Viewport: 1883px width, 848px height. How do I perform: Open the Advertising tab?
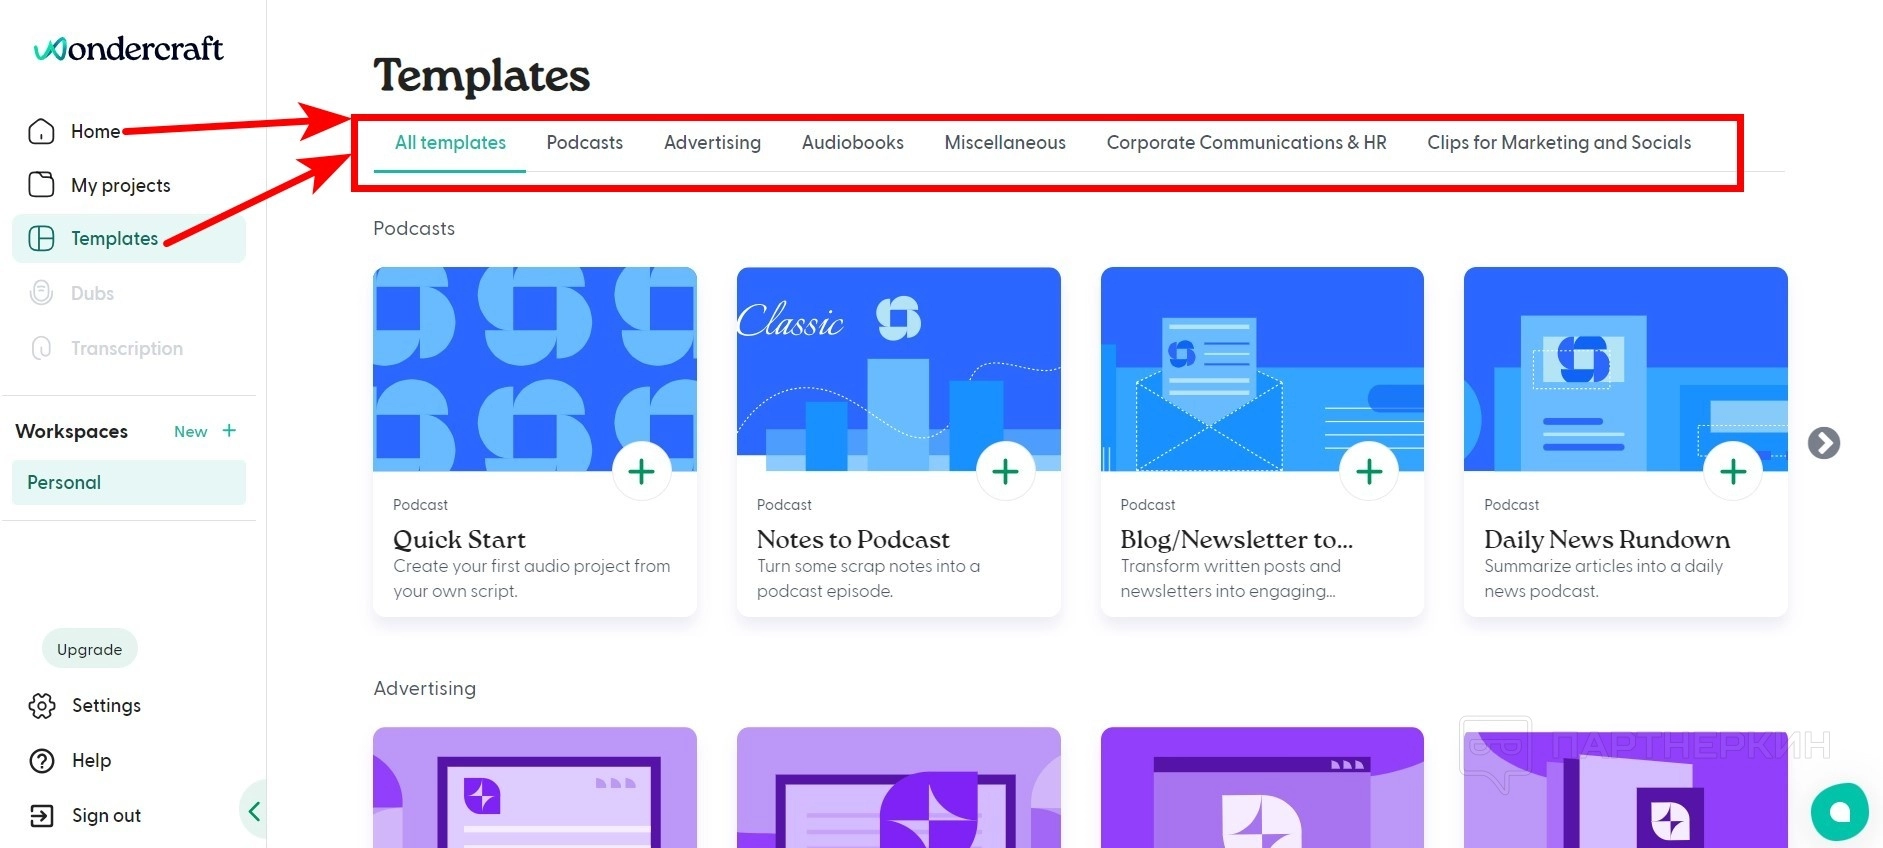[712, 143]
